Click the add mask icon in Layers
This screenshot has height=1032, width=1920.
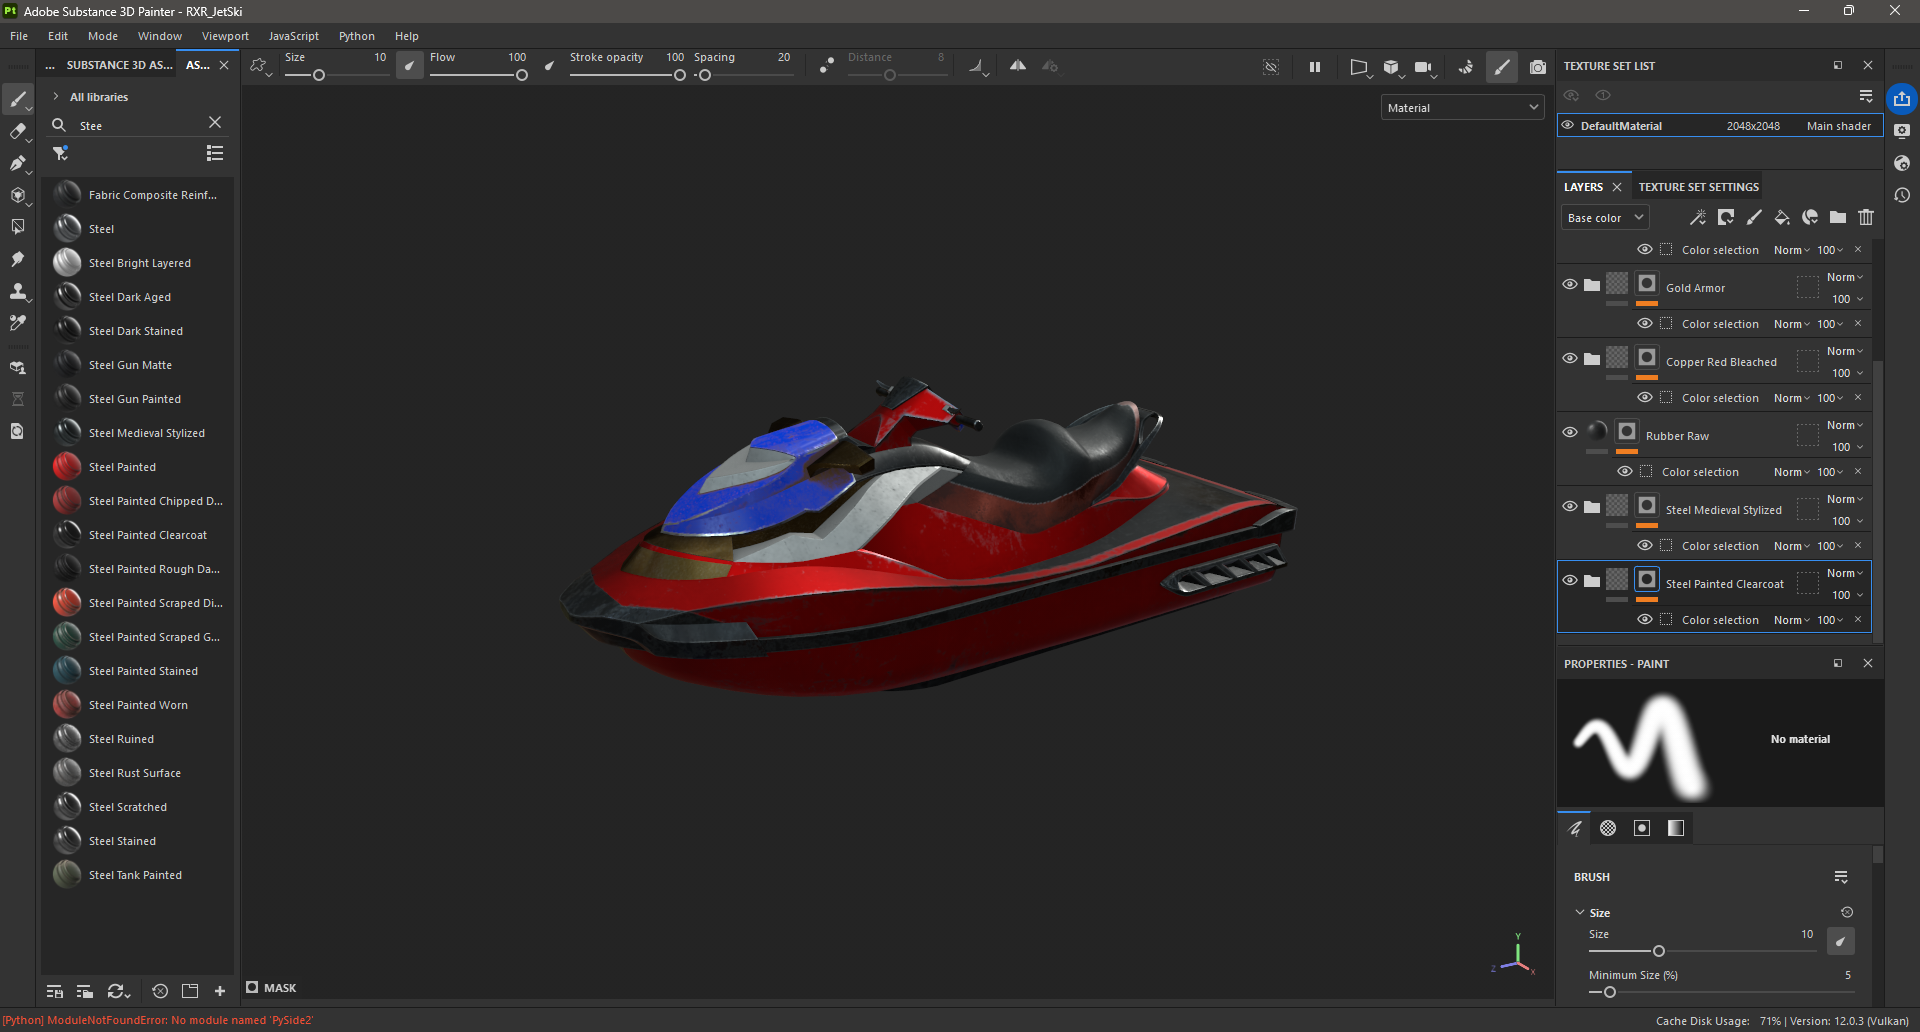tap(1726, 217)
